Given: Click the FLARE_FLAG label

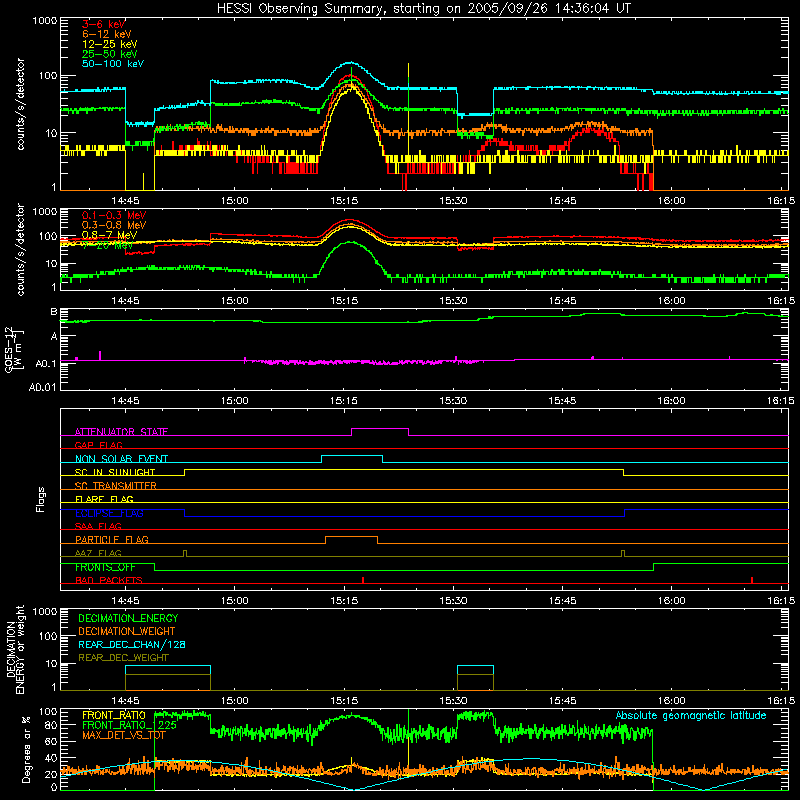Looking at the screenshot, I should pos(104,499).
